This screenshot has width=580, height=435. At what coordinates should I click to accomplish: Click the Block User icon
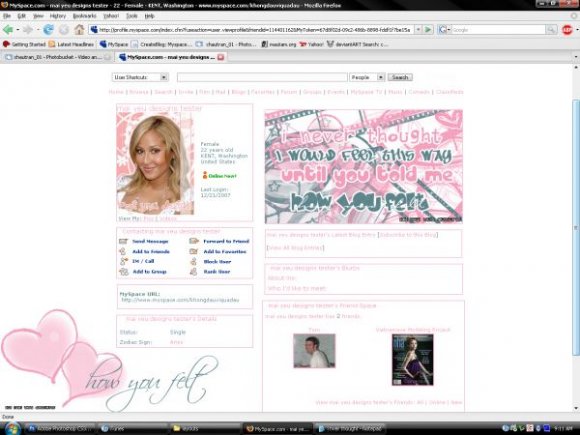(194, 261)
